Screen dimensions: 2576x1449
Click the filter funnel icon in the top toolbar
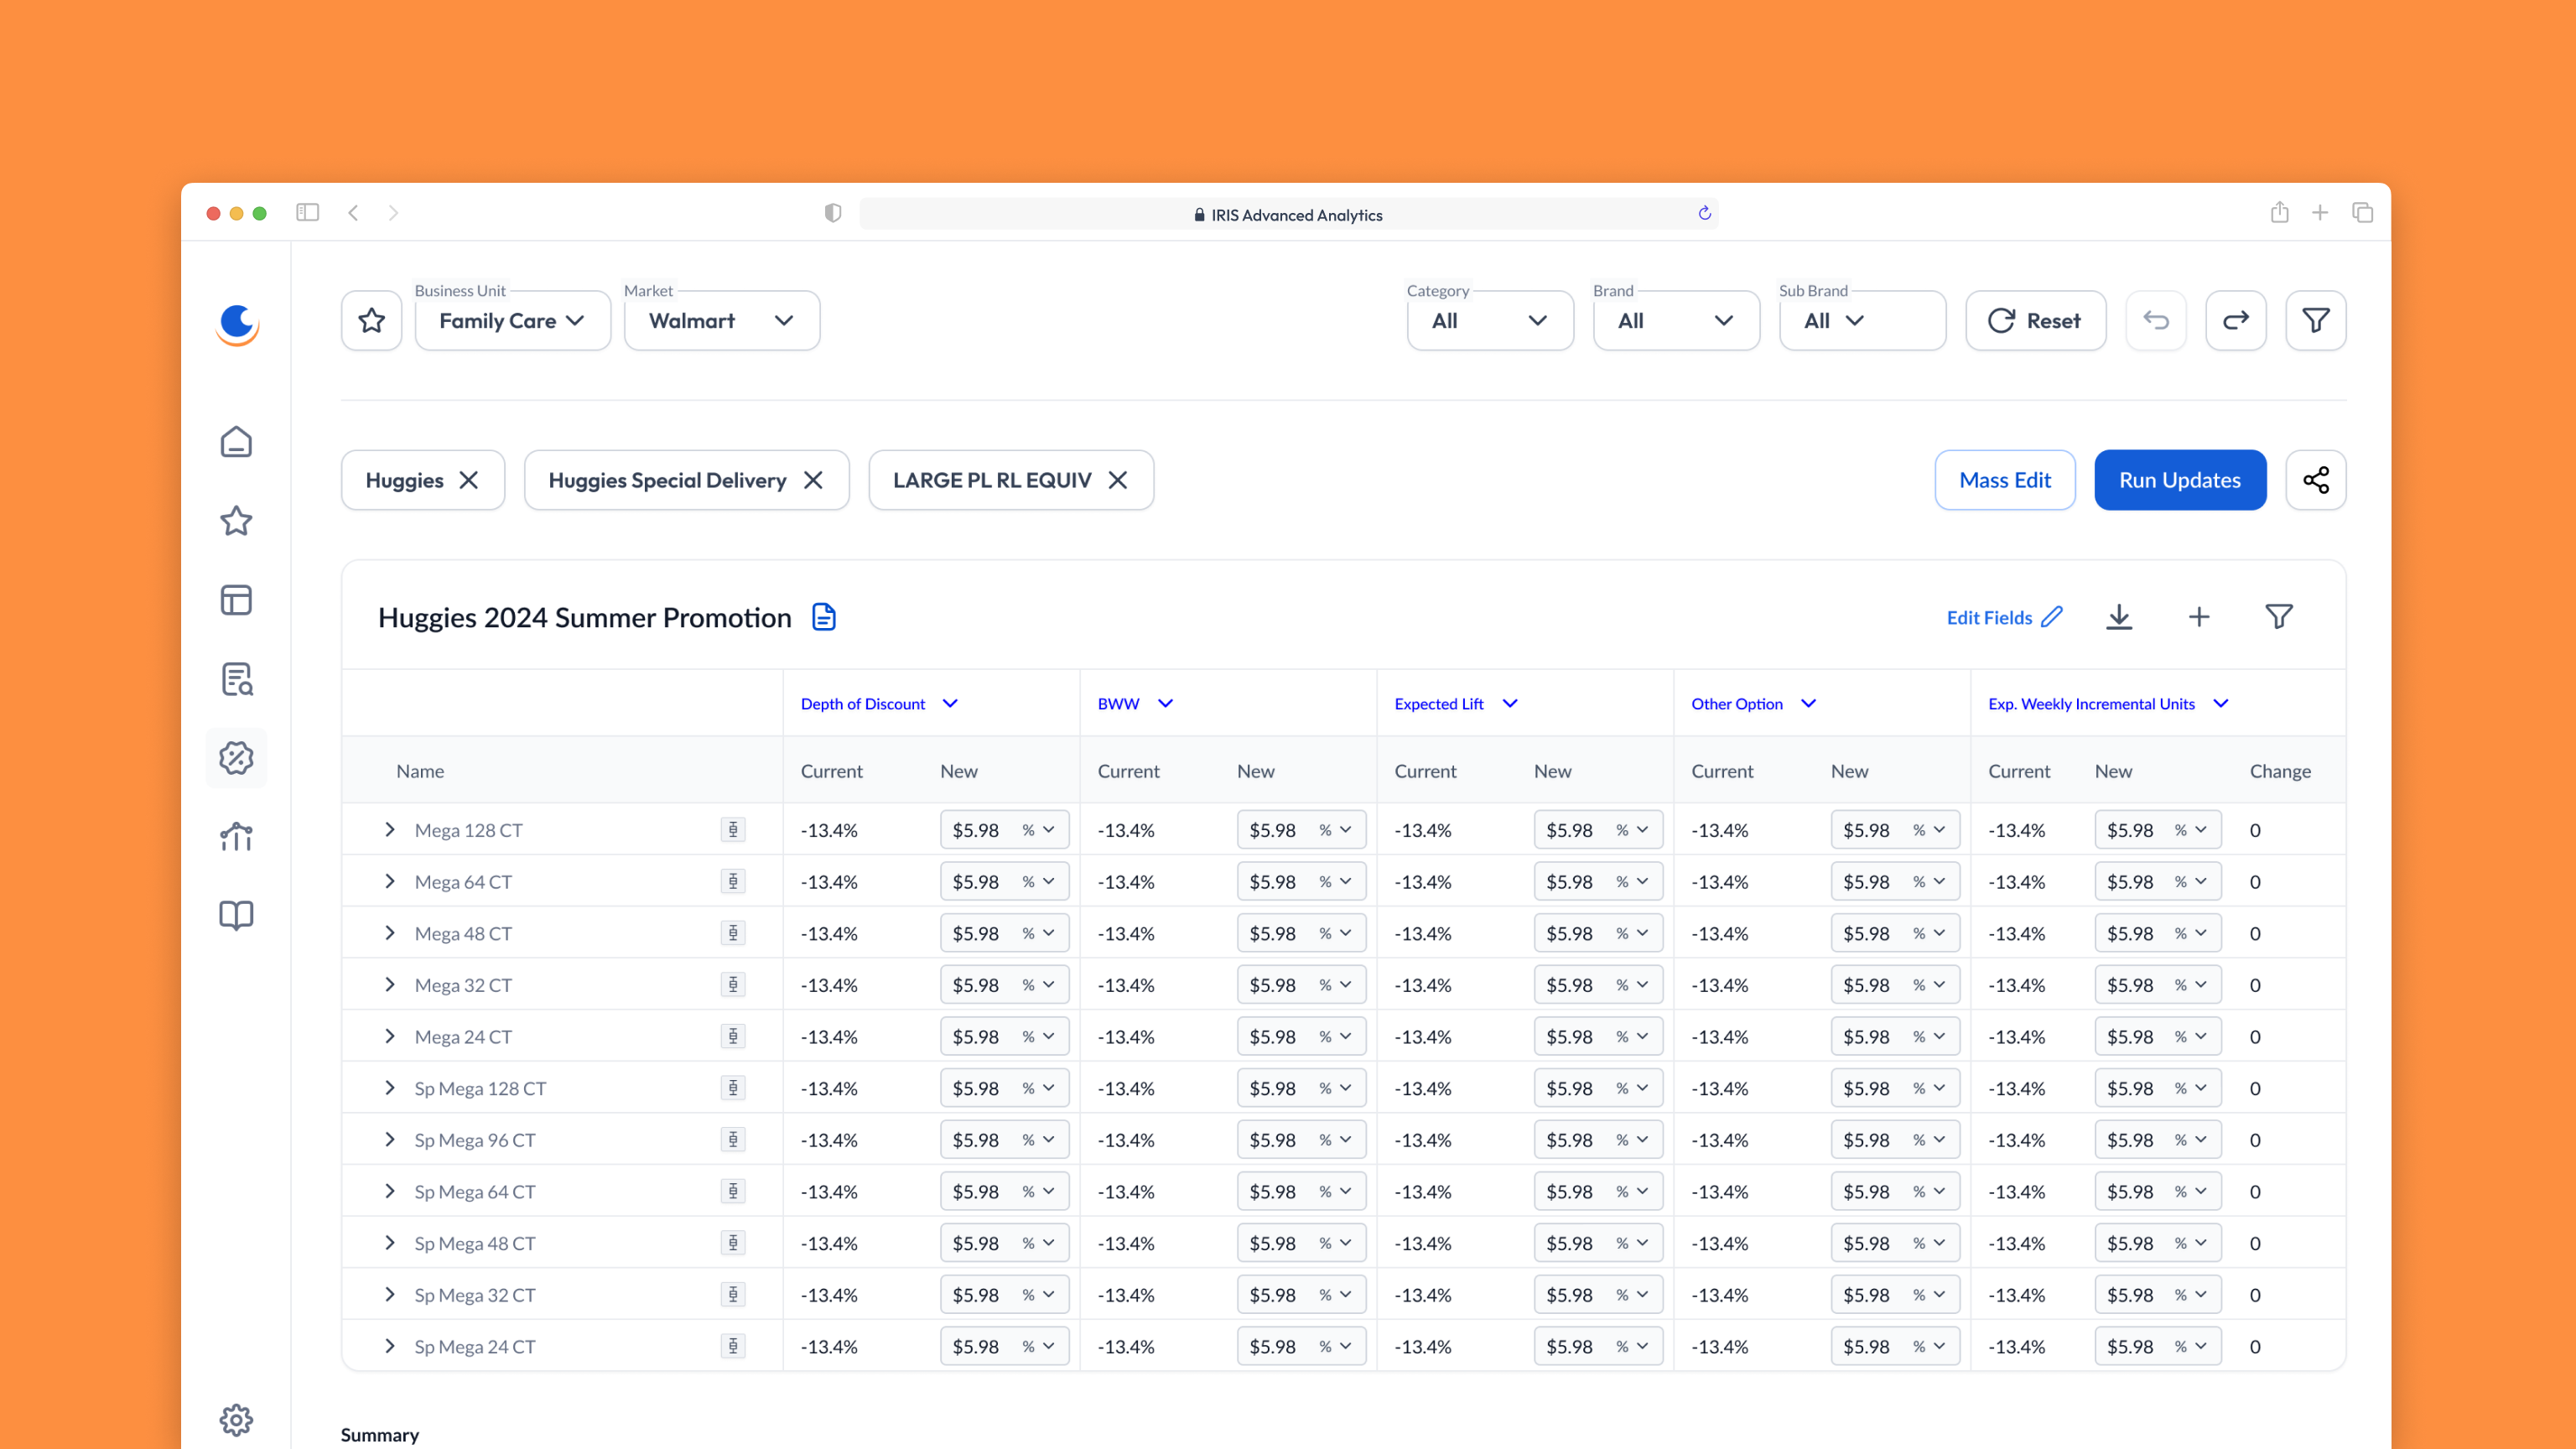[2315, 320]
